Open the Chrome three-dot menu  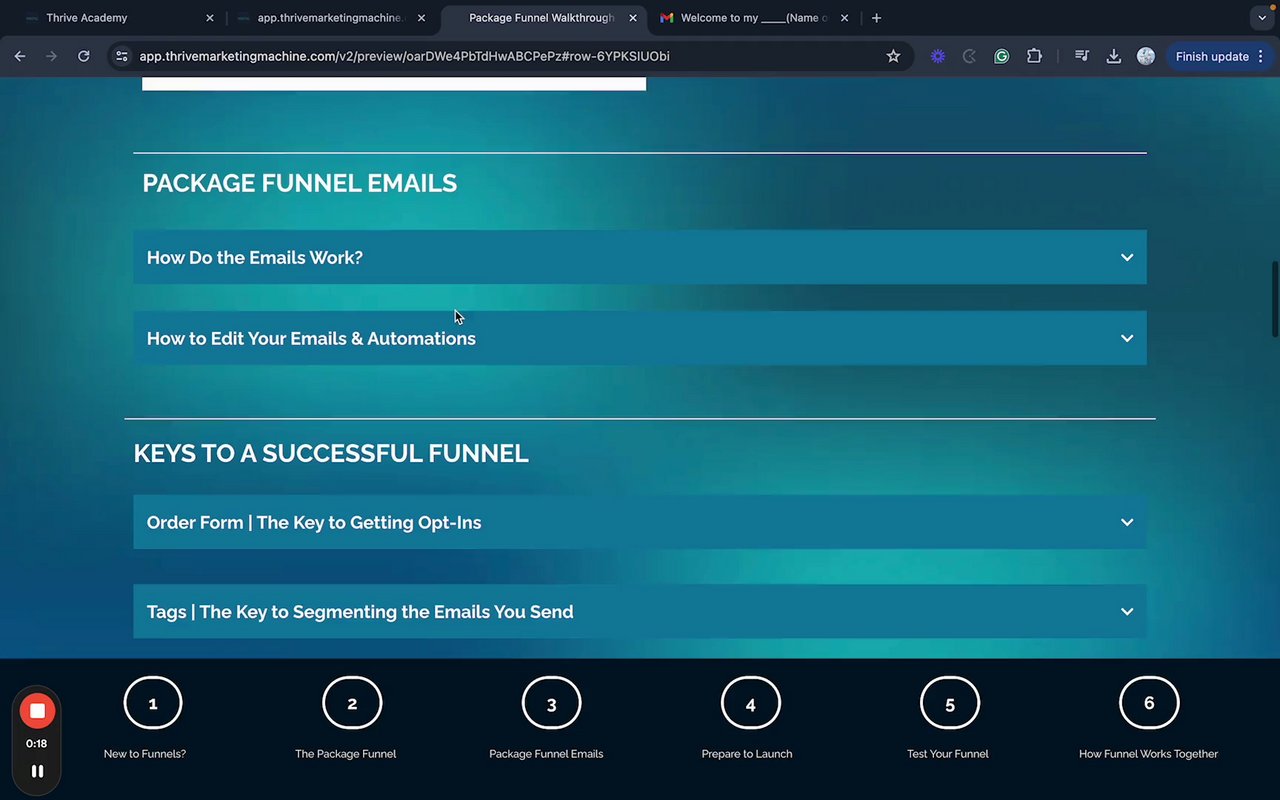pyautogui.click(x=1263, y=57)
